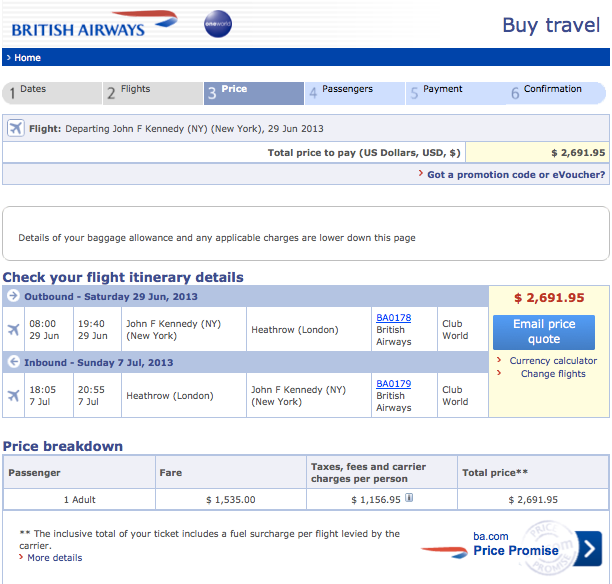Click the Change flights link
The image size is (612, 584).
pyautogui.click(x=553, y=374)
